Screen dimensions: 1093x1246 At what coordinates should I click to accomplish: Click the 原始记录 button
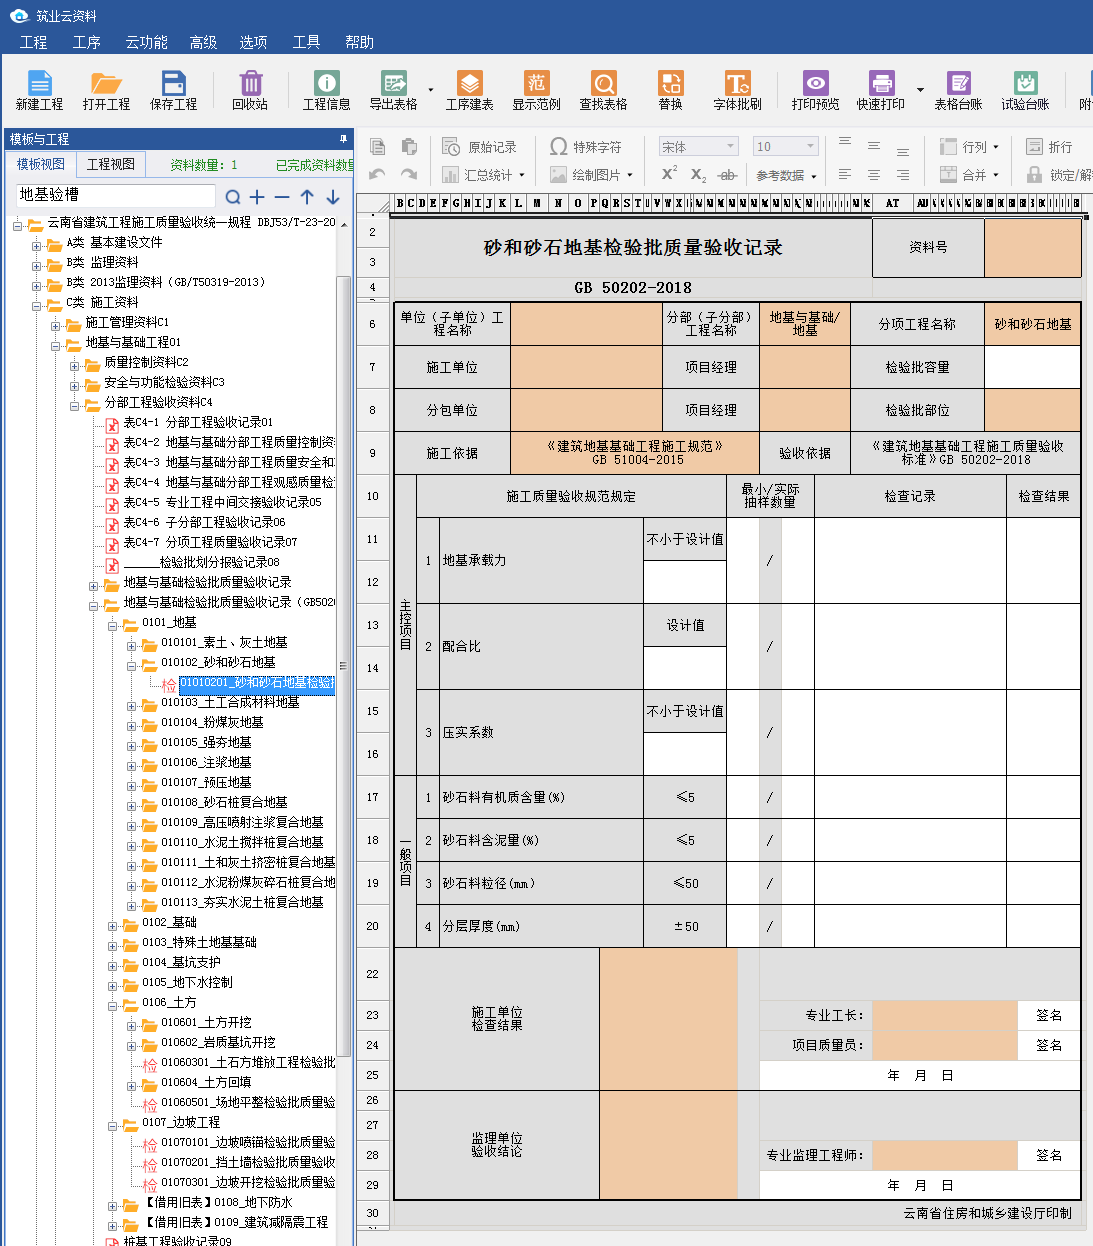(480, 147)
